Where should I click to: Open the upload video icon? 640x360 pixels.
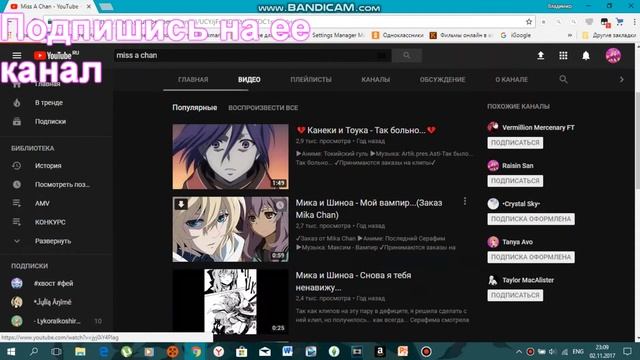tap(540, 55)
